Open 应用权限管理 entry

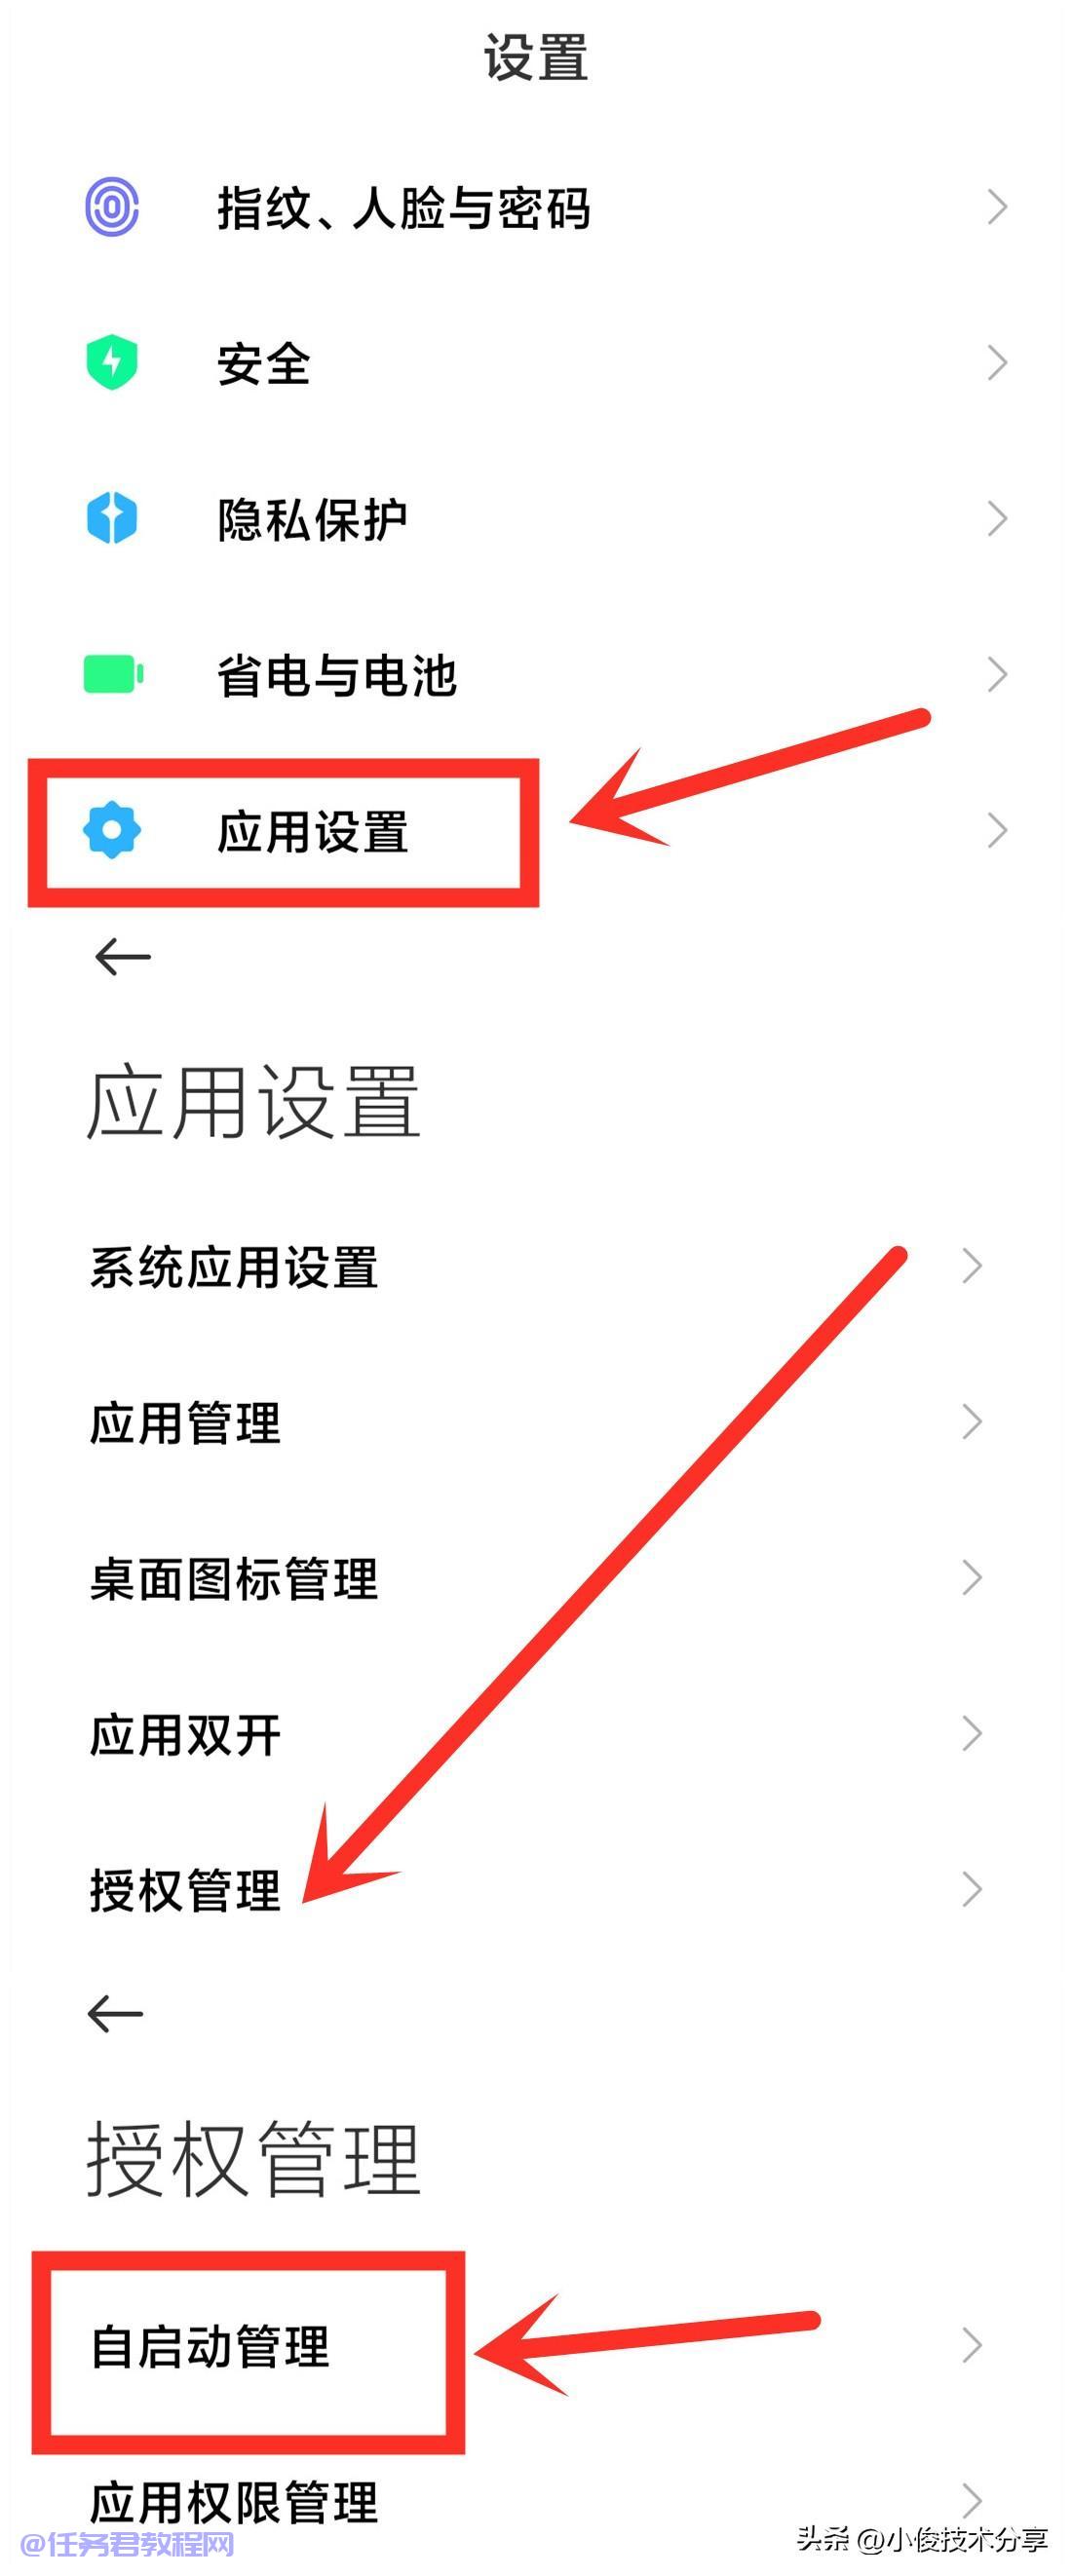[x=536, y=2502]
